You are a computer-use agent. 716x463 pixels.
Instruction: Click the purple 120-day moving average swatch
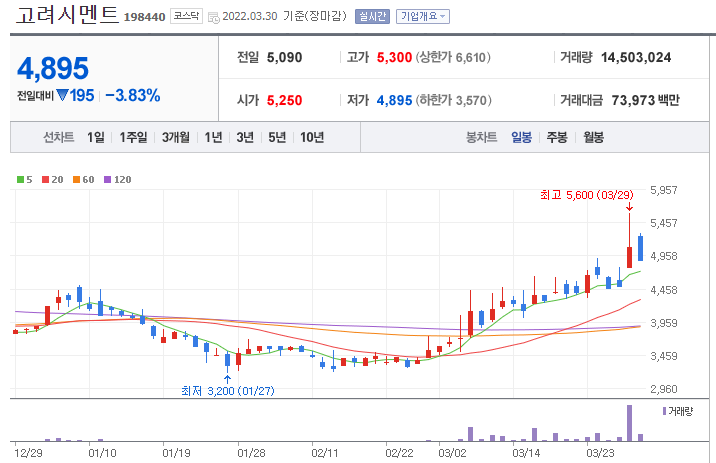[x=107, y=179]
